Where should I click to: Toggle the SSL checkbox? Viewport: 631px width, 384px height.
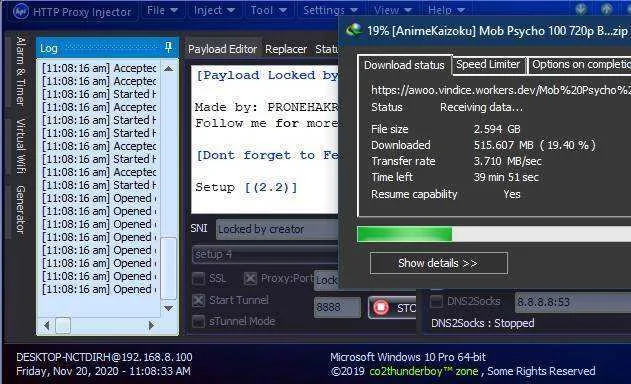(x=198, y=278)
